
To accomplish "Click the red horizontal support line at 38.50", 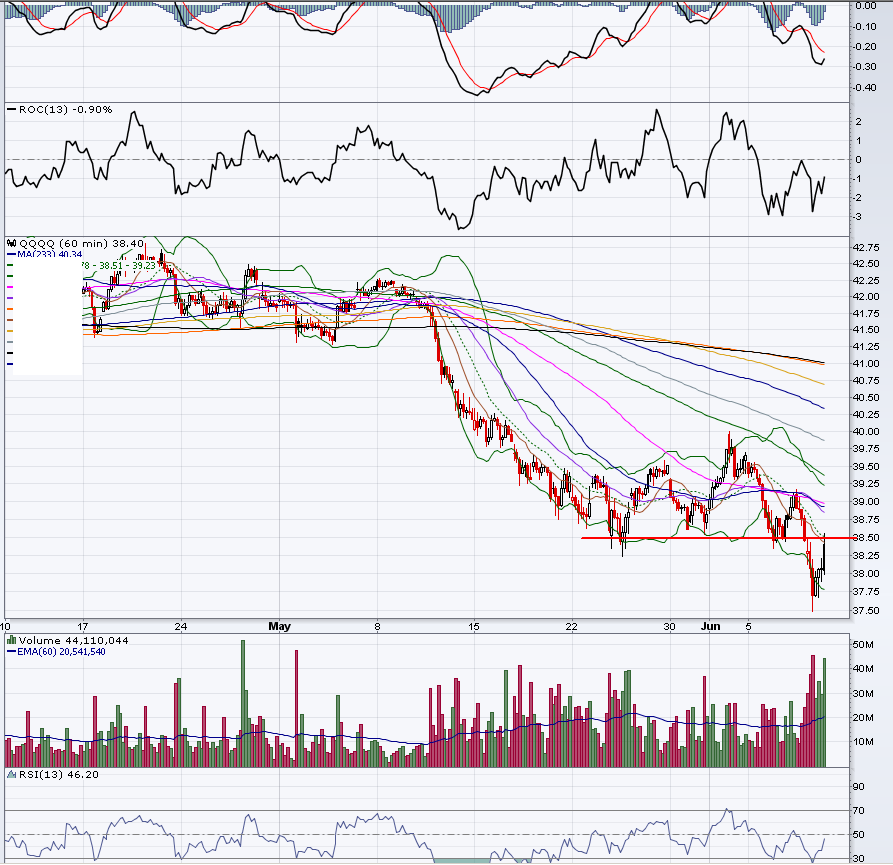I will tap(718, 538).
